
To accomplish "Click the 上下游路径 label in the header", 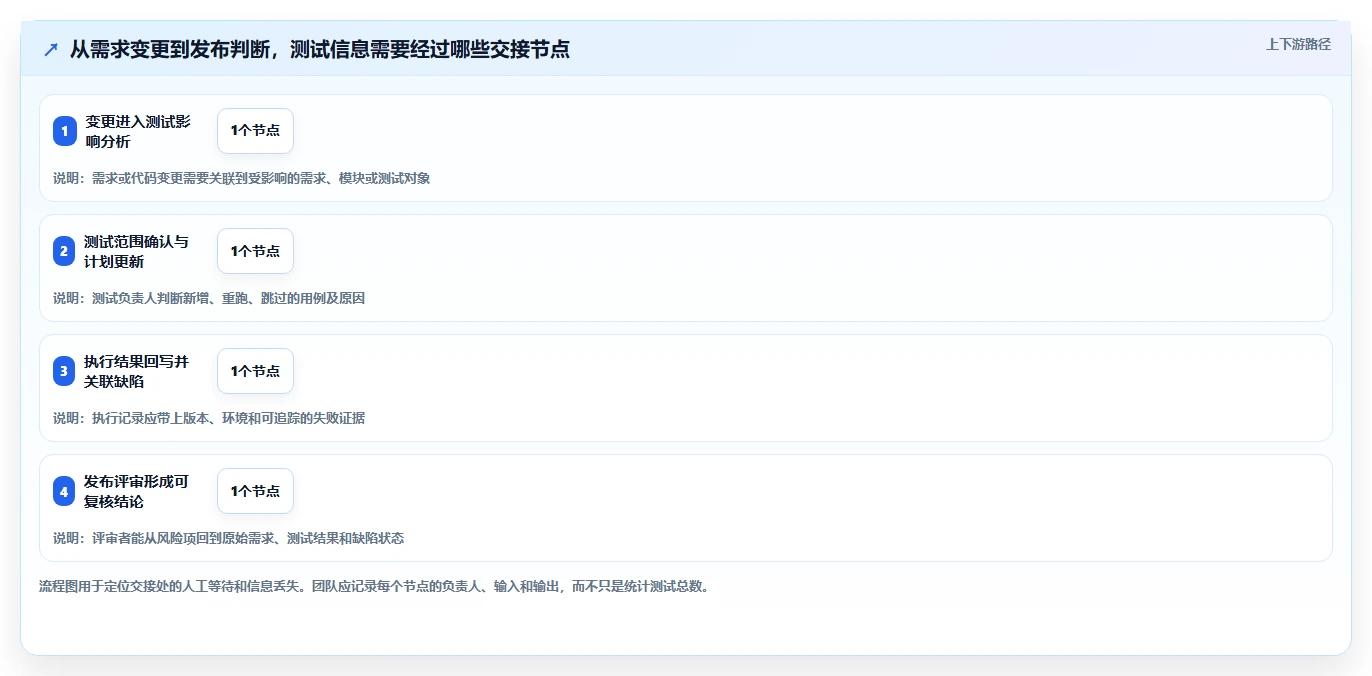I will 1298,44.
